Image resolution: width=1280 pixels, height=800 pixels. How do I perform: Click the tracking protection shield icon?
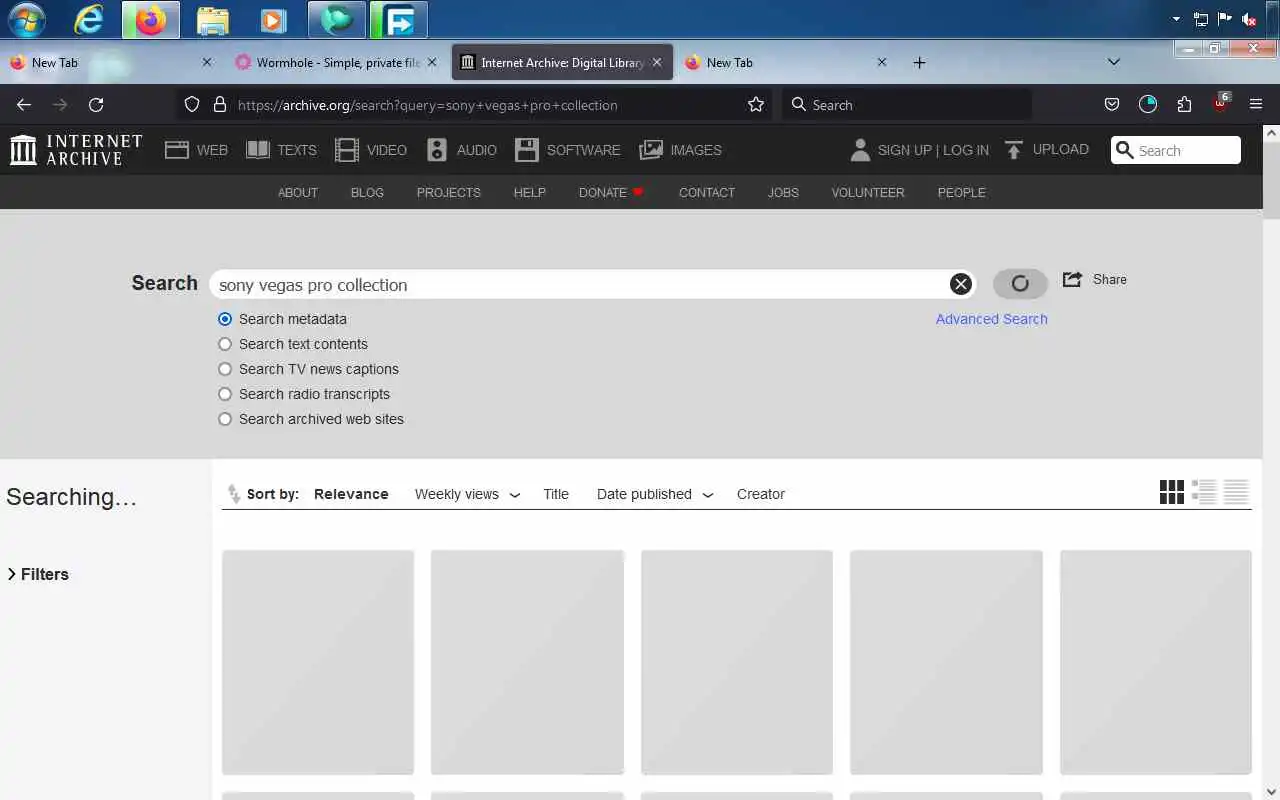click(193, 105)
